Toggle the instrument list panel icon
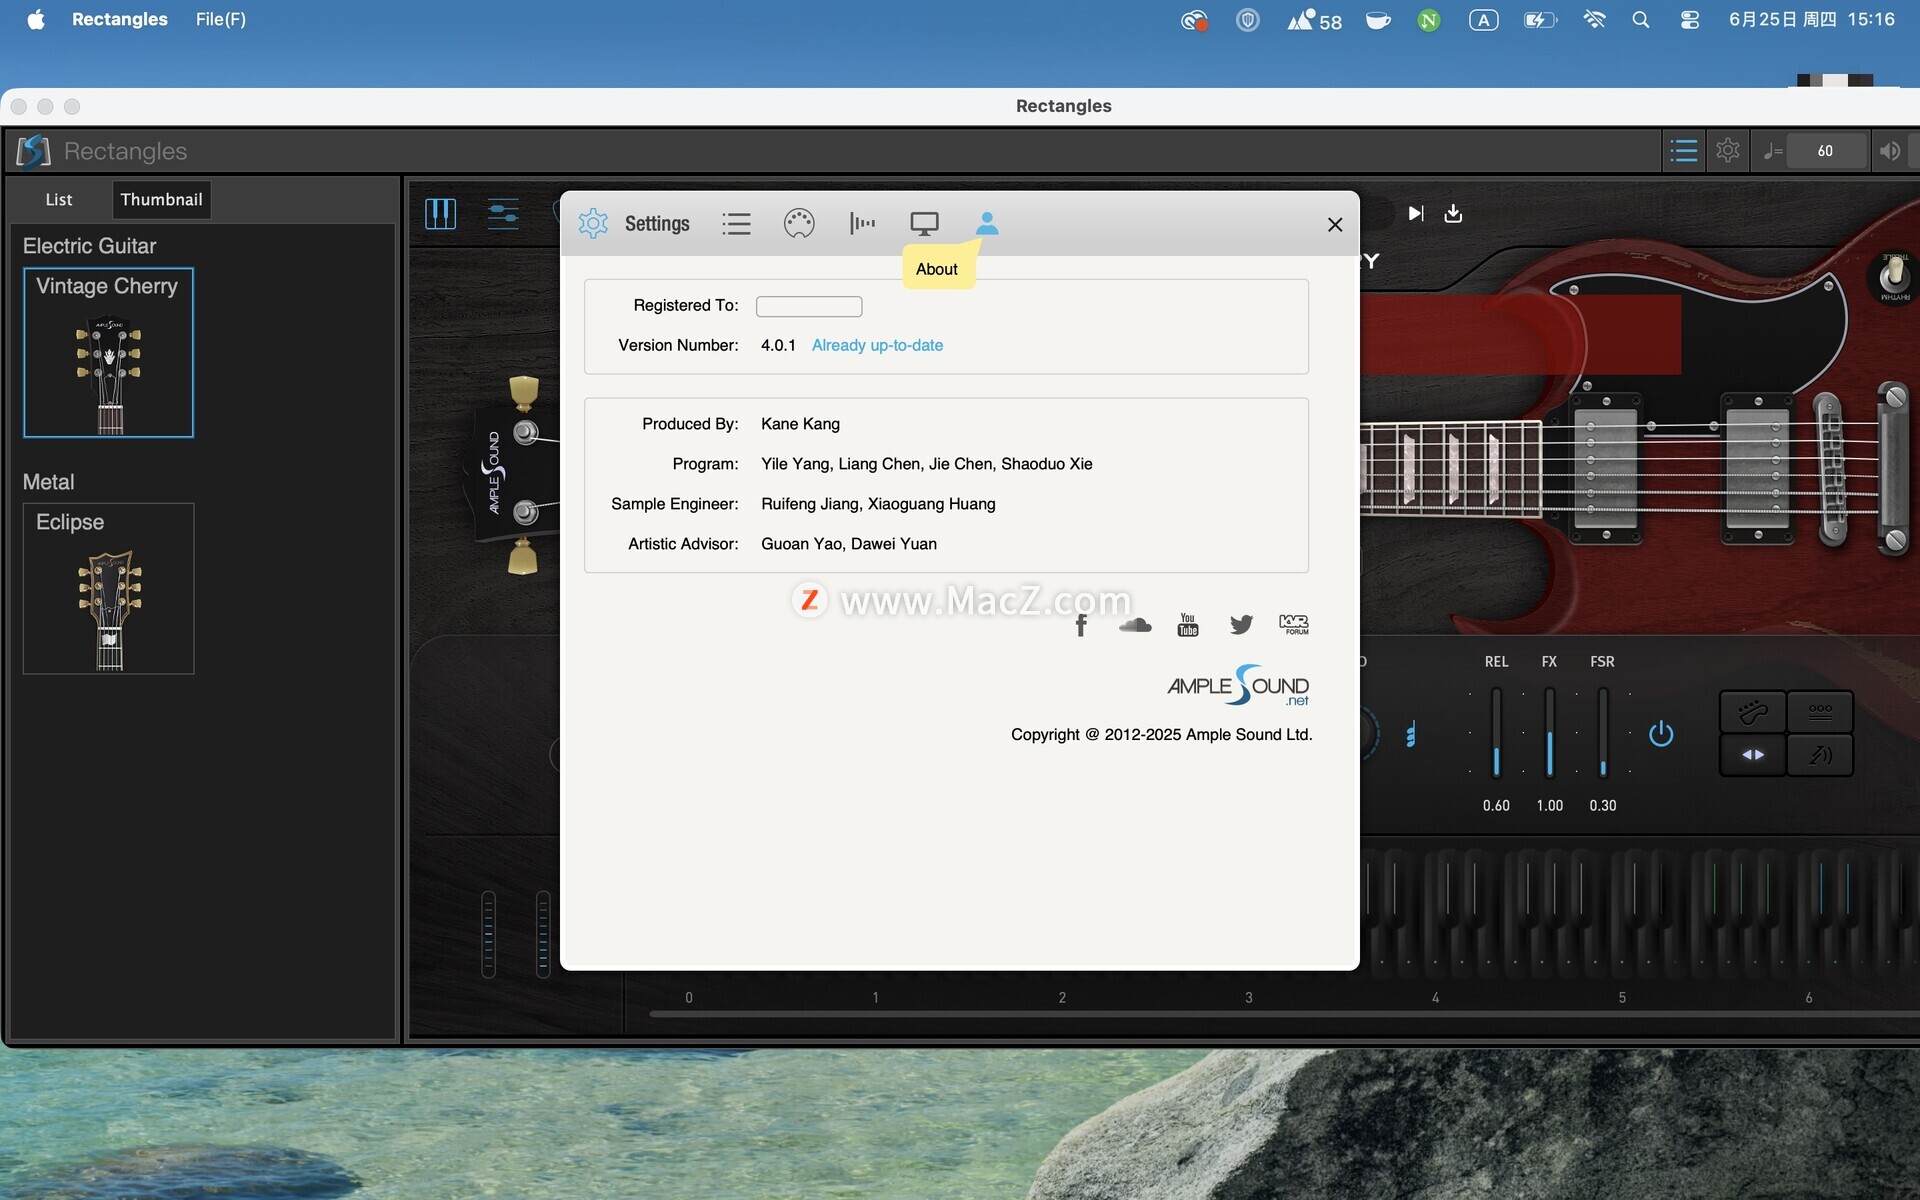The width and height of the screenshot is (1920, 1200). (x=1684, y=151)
